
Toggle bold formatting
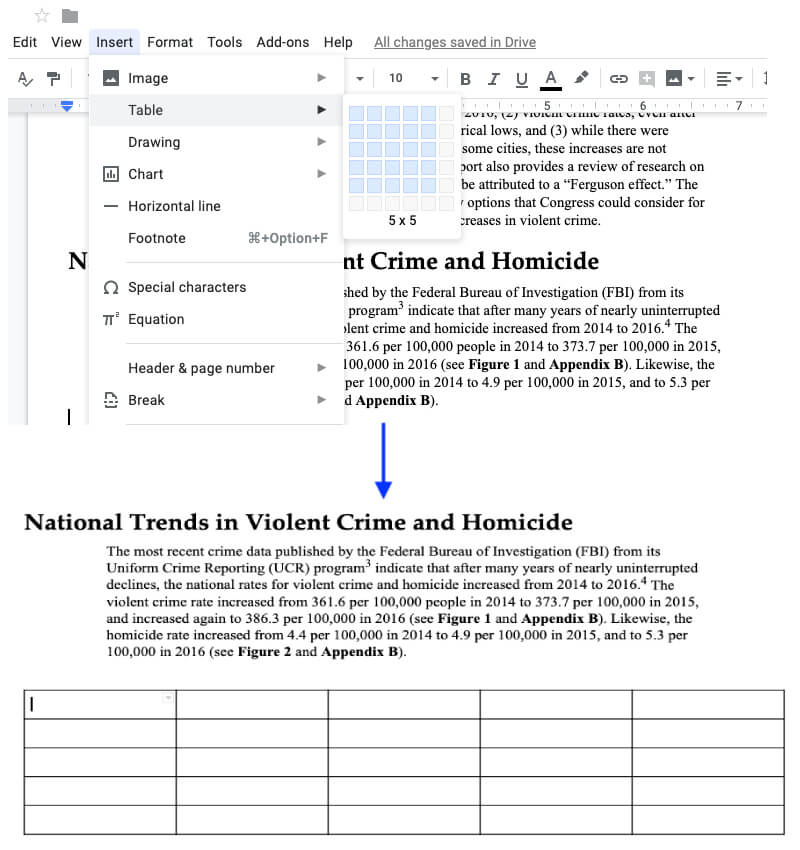point(465,78)
